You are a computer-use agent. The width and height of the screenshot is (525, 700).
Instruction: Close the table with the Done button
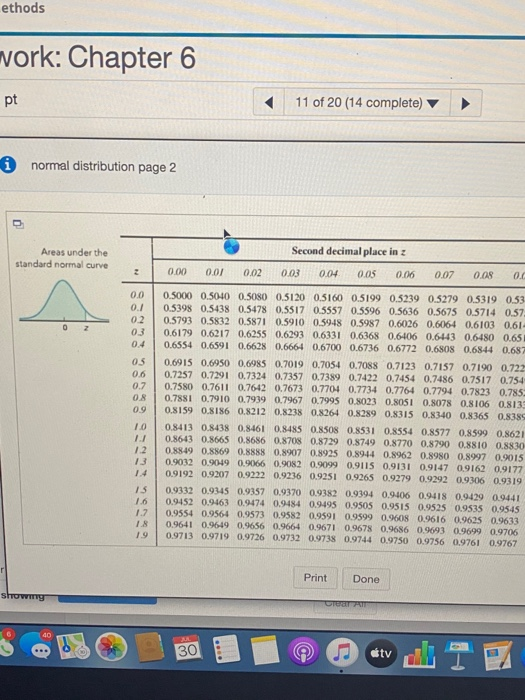point(366,579)
